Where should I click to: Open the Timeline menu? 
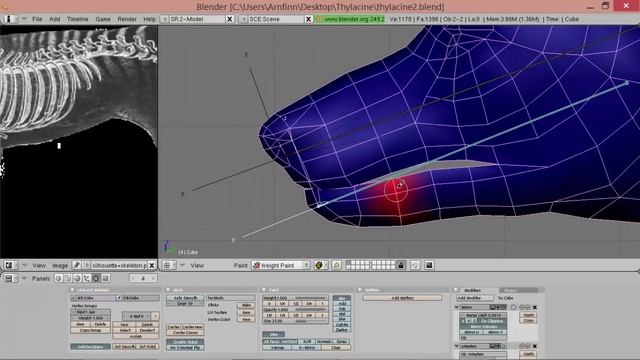pyautogui.click(x=78, y=19)
